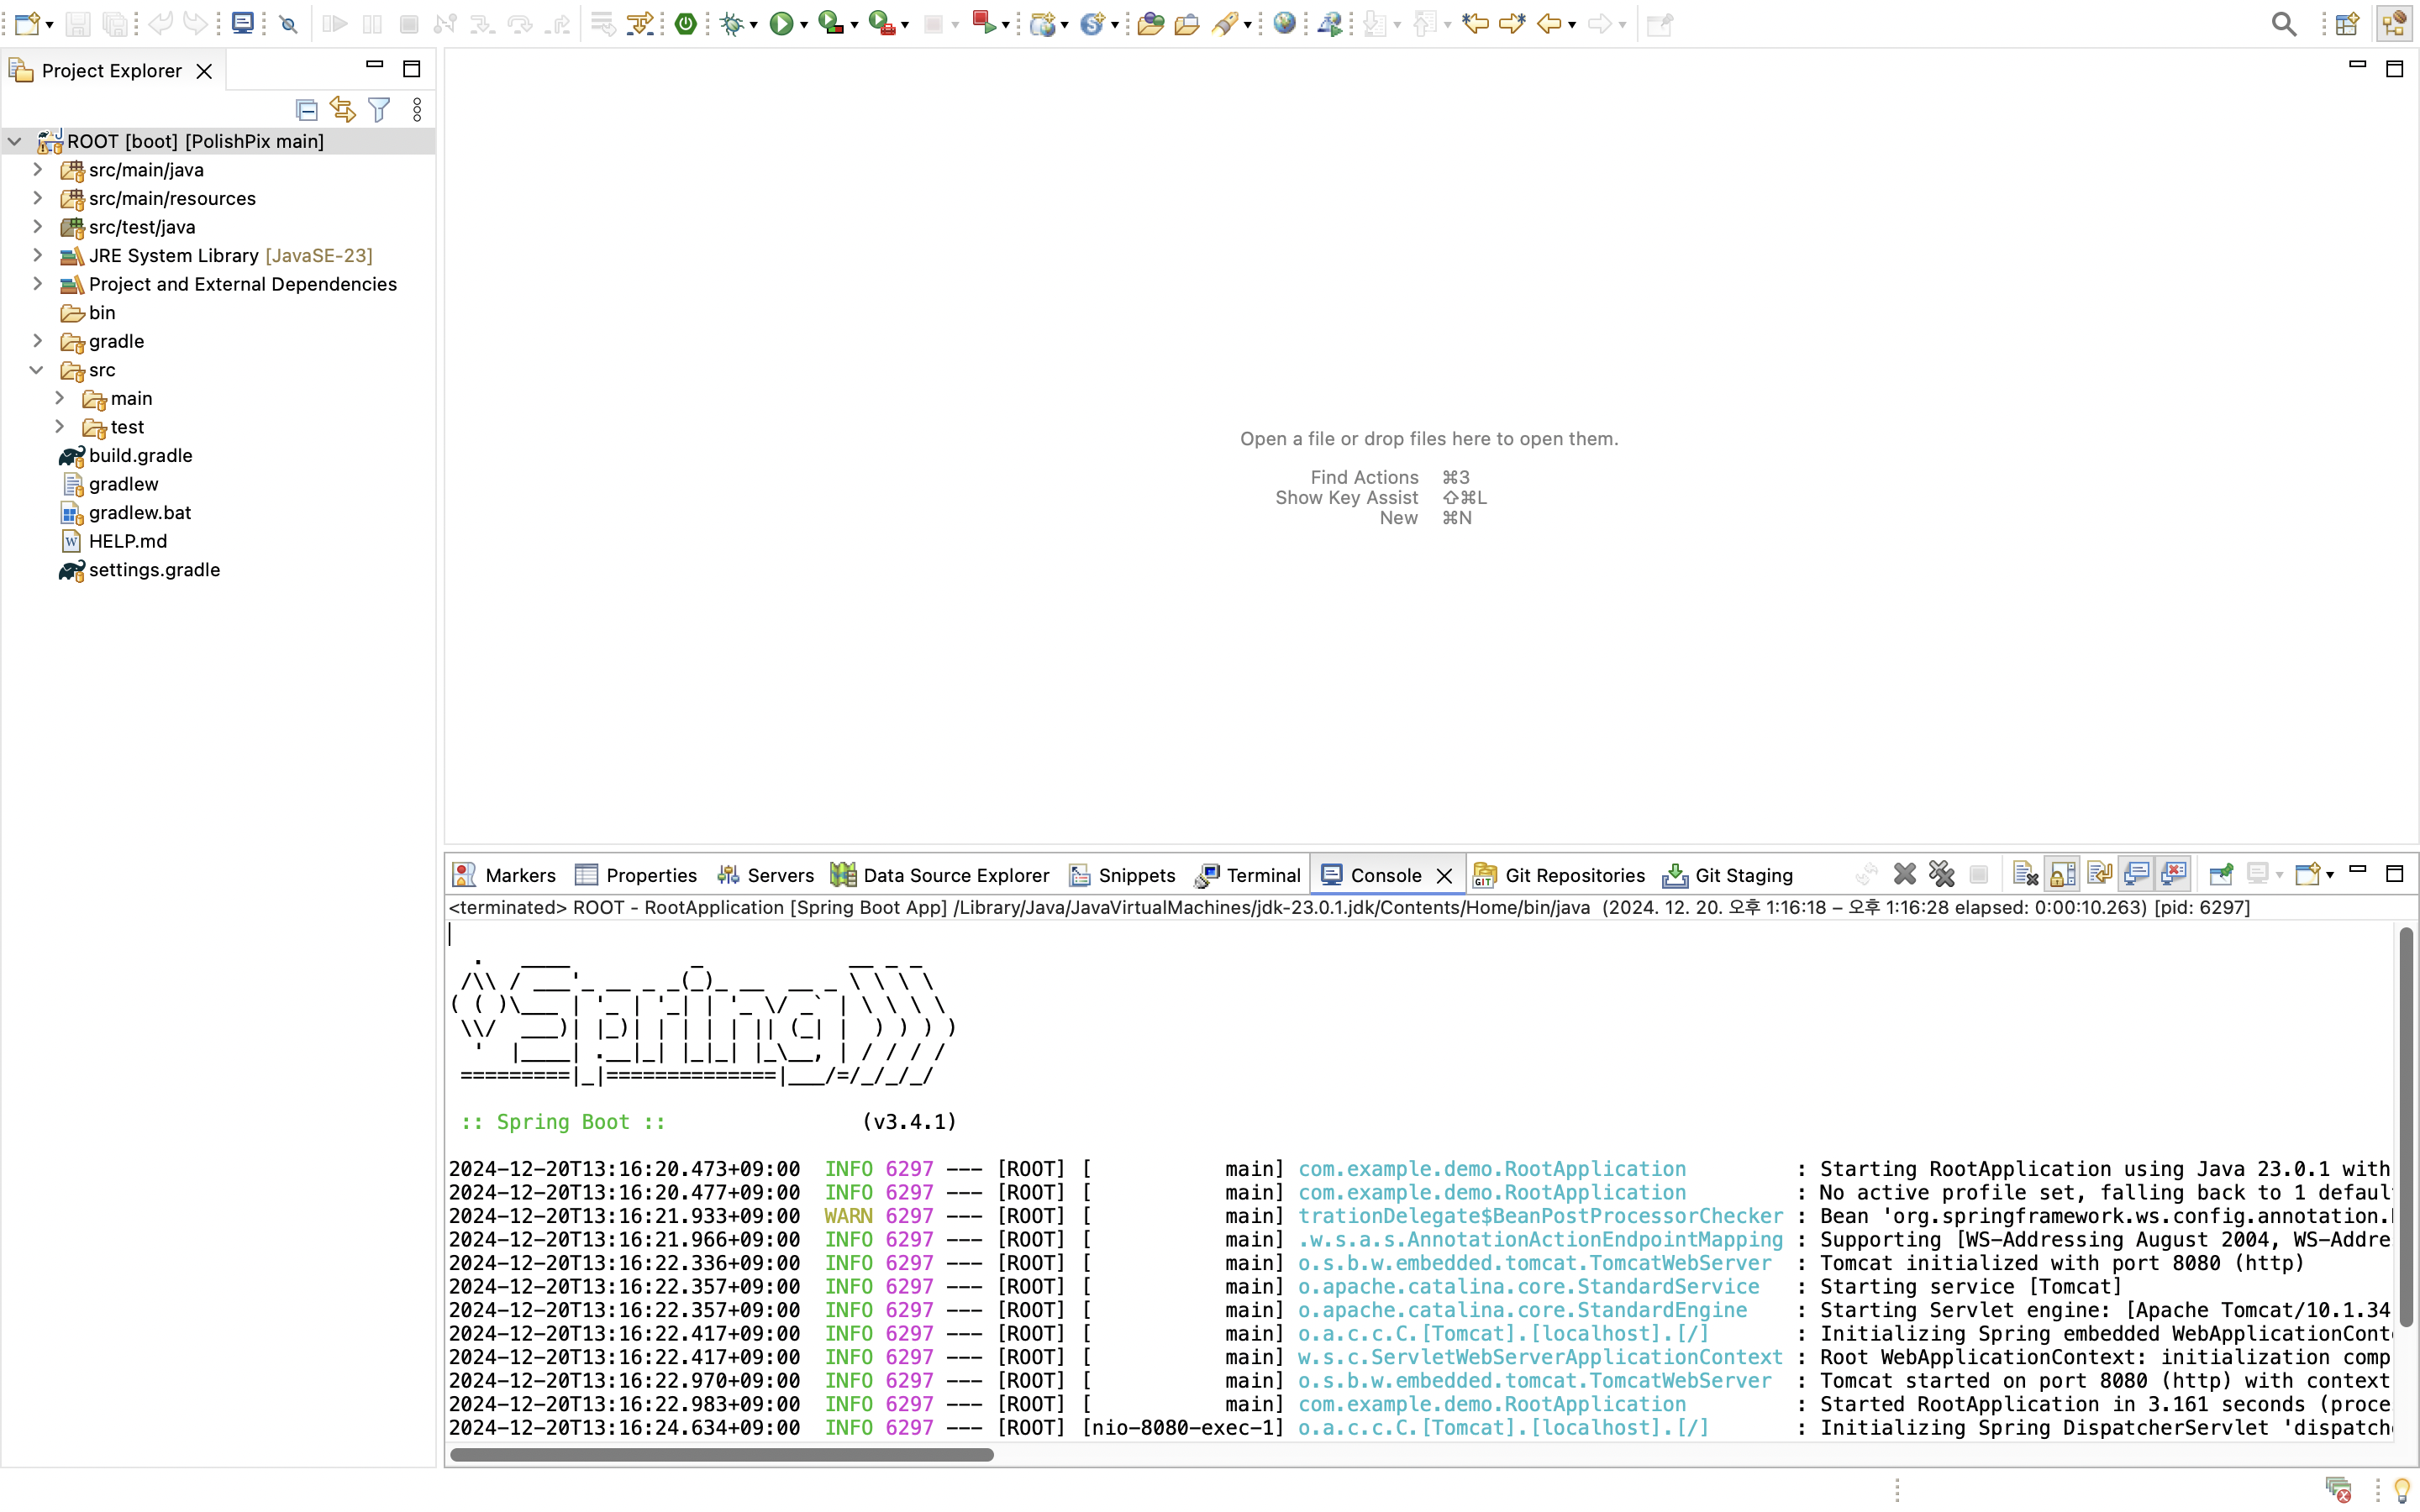Click the Open Console monitor toolbar icon
The width and height of the screenshot is (2420, 1512).
point(242,23)
